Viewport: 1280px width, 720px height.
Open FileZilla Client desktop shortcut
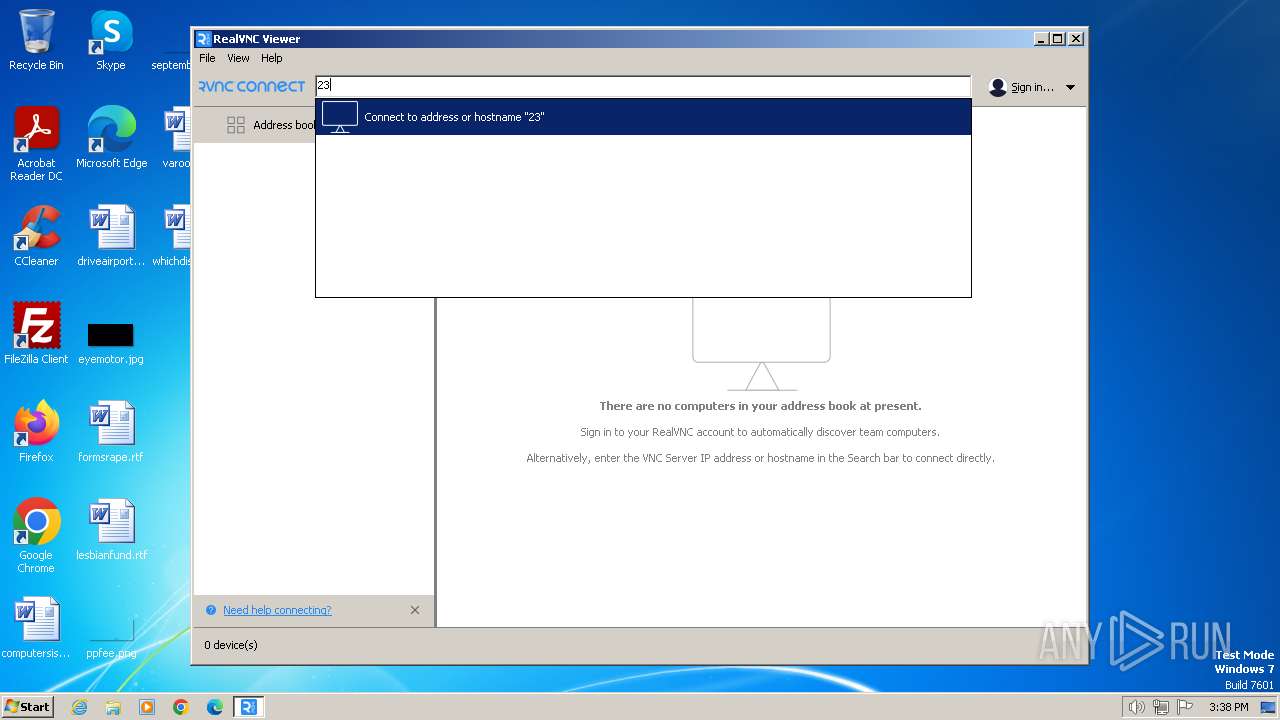[x=36, y=334]
